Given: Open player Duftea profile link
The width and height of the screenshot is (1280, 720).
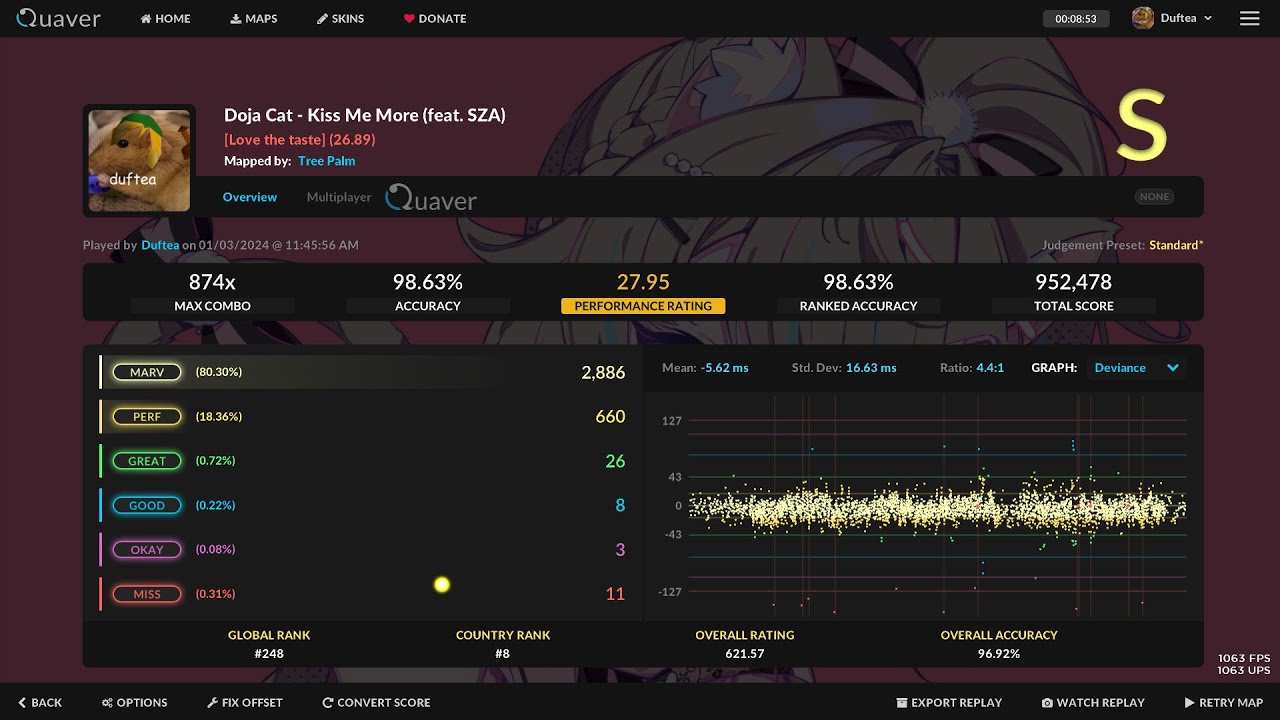Looking at the screenshot, I should click(x=160, y=245).
